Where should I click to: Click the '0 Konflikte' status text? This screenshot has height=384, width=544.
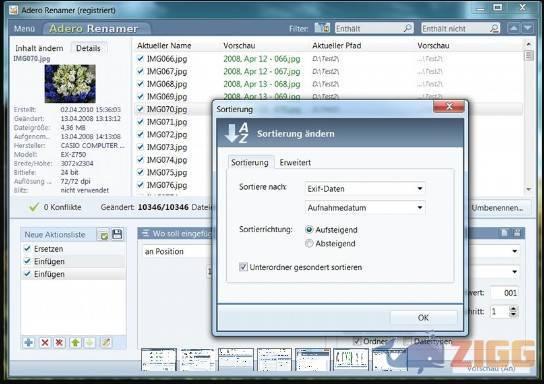[x=62, y=207]
